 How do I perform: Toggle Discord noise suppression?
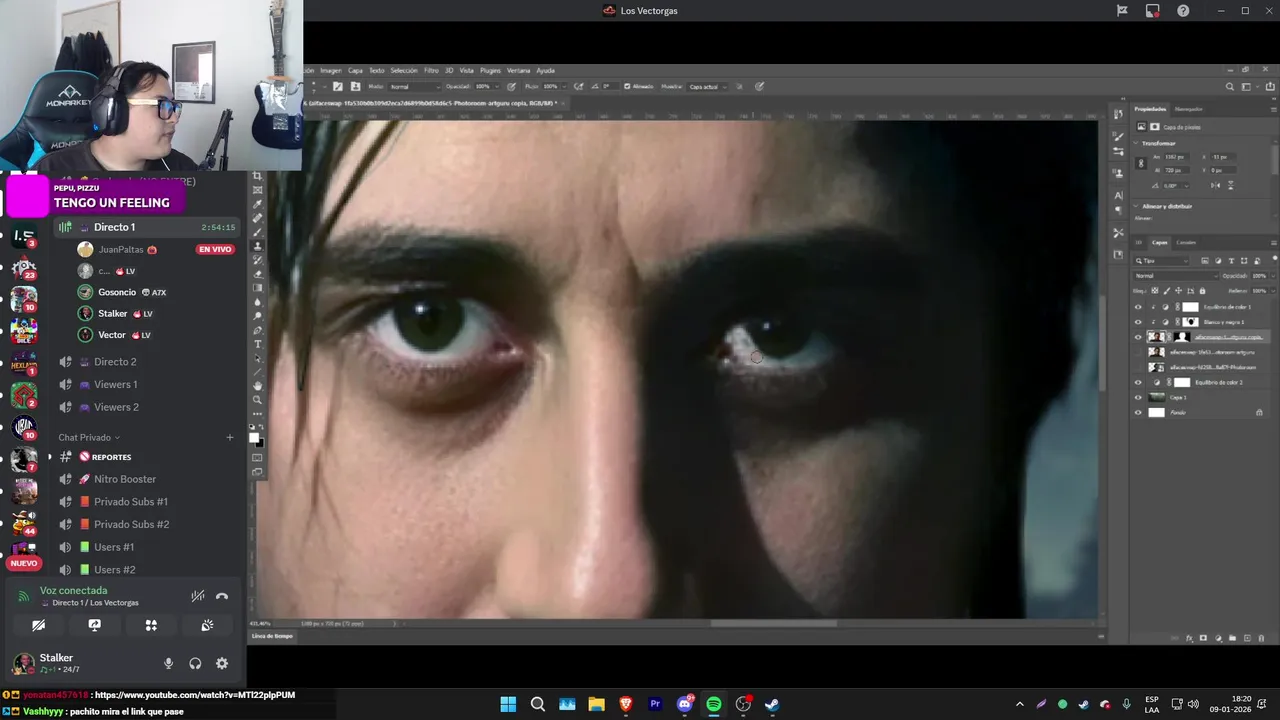[x=198, y=596]
